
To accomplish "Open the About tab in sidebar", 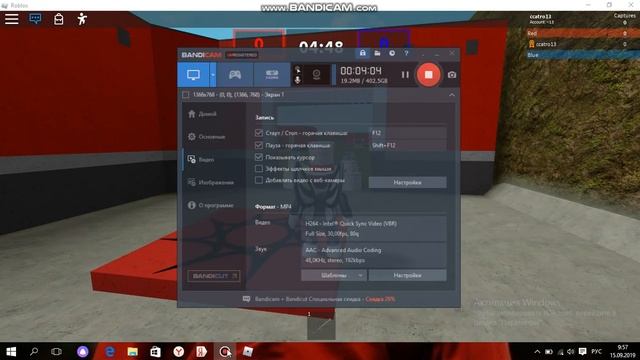I will (x=211, y=205).
